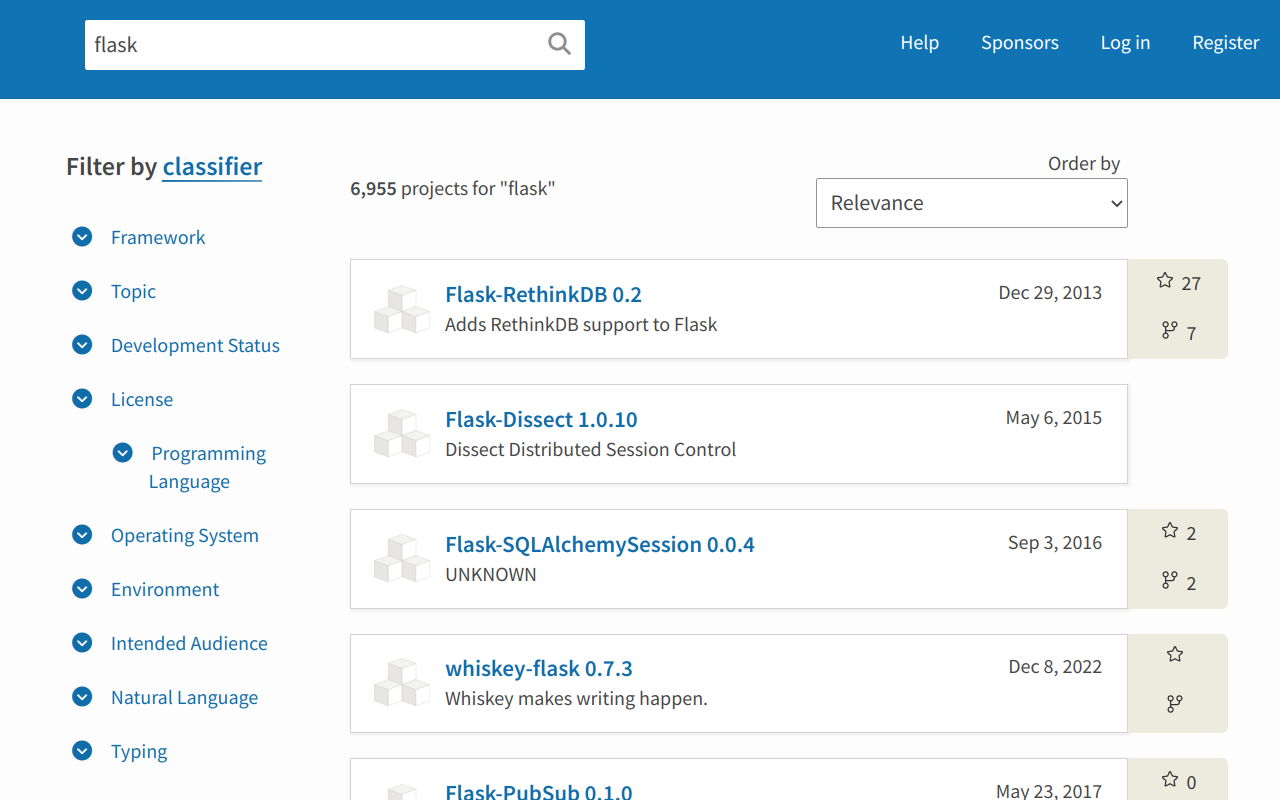
Task: Expand the Framework filter chevron
Action: pyautogui.click(x=82, y=237)
